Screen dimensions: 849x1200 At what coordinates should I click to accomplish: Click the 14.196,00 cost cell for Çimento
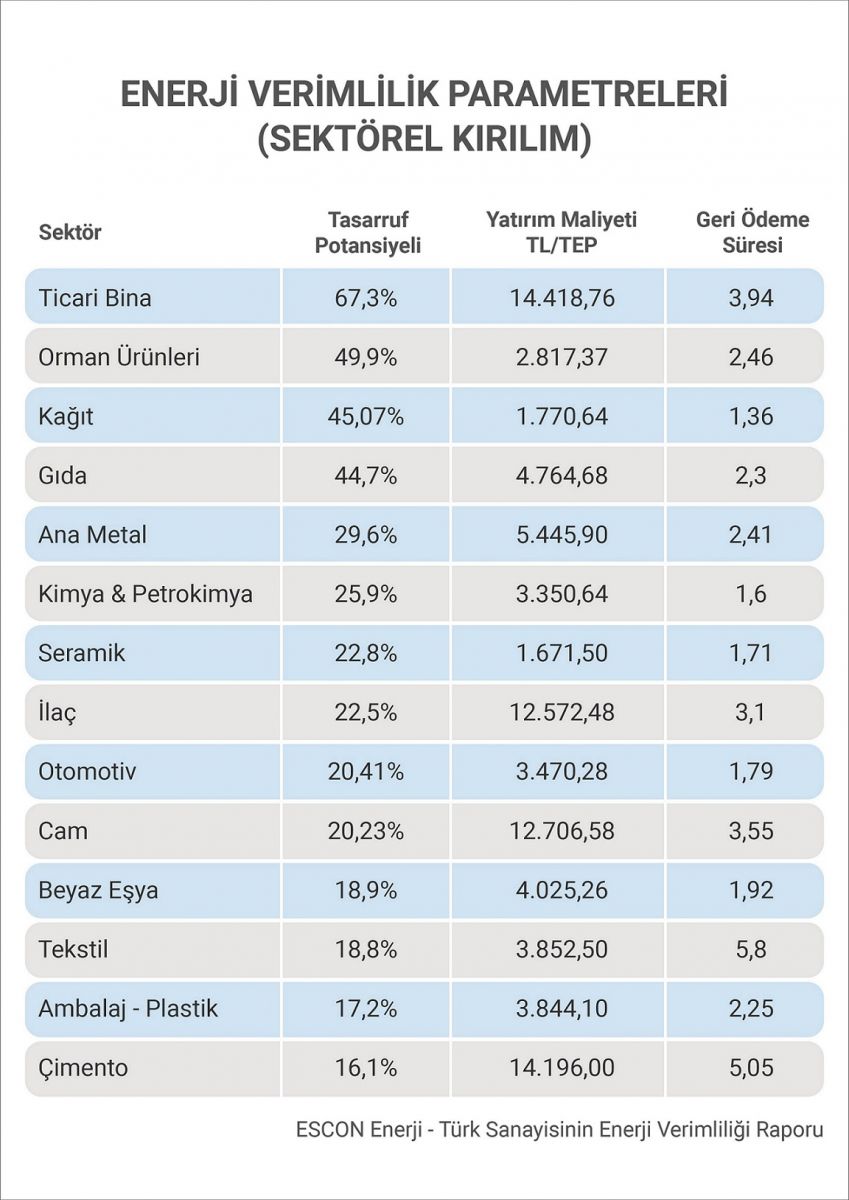[561, 1068]
